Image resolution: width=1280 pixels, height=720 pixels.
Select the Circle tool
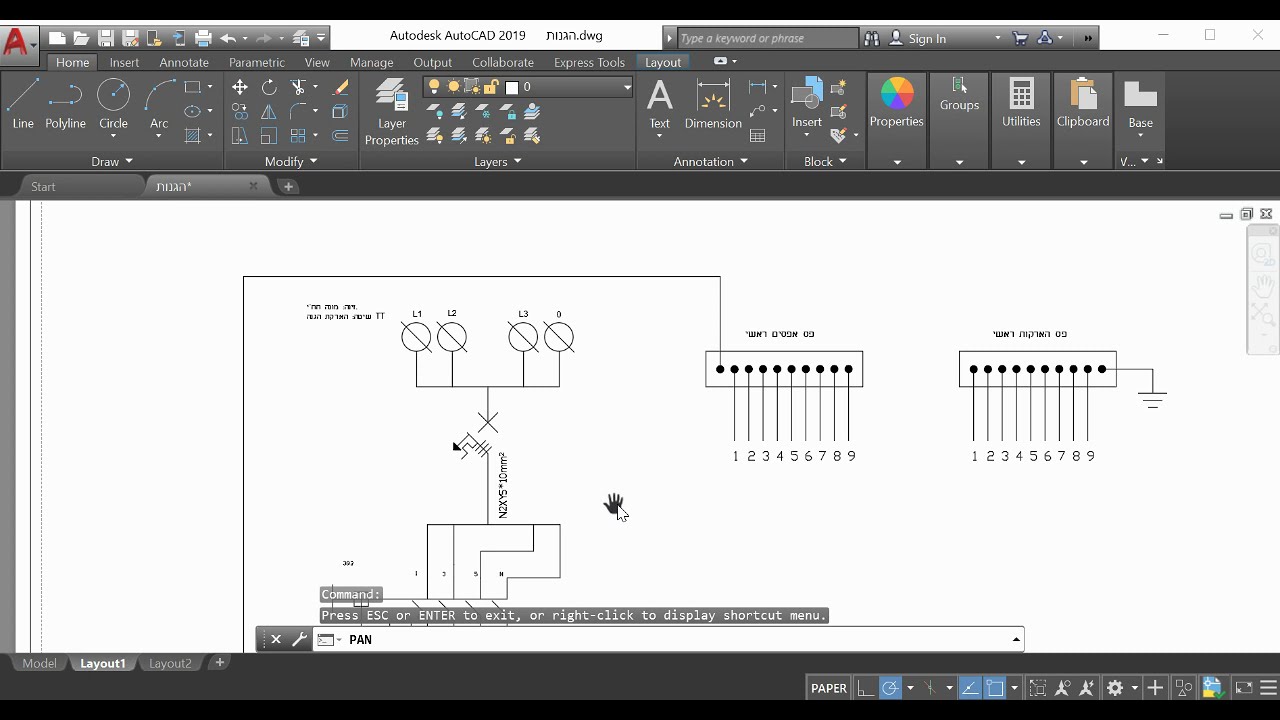pos(113,105)
